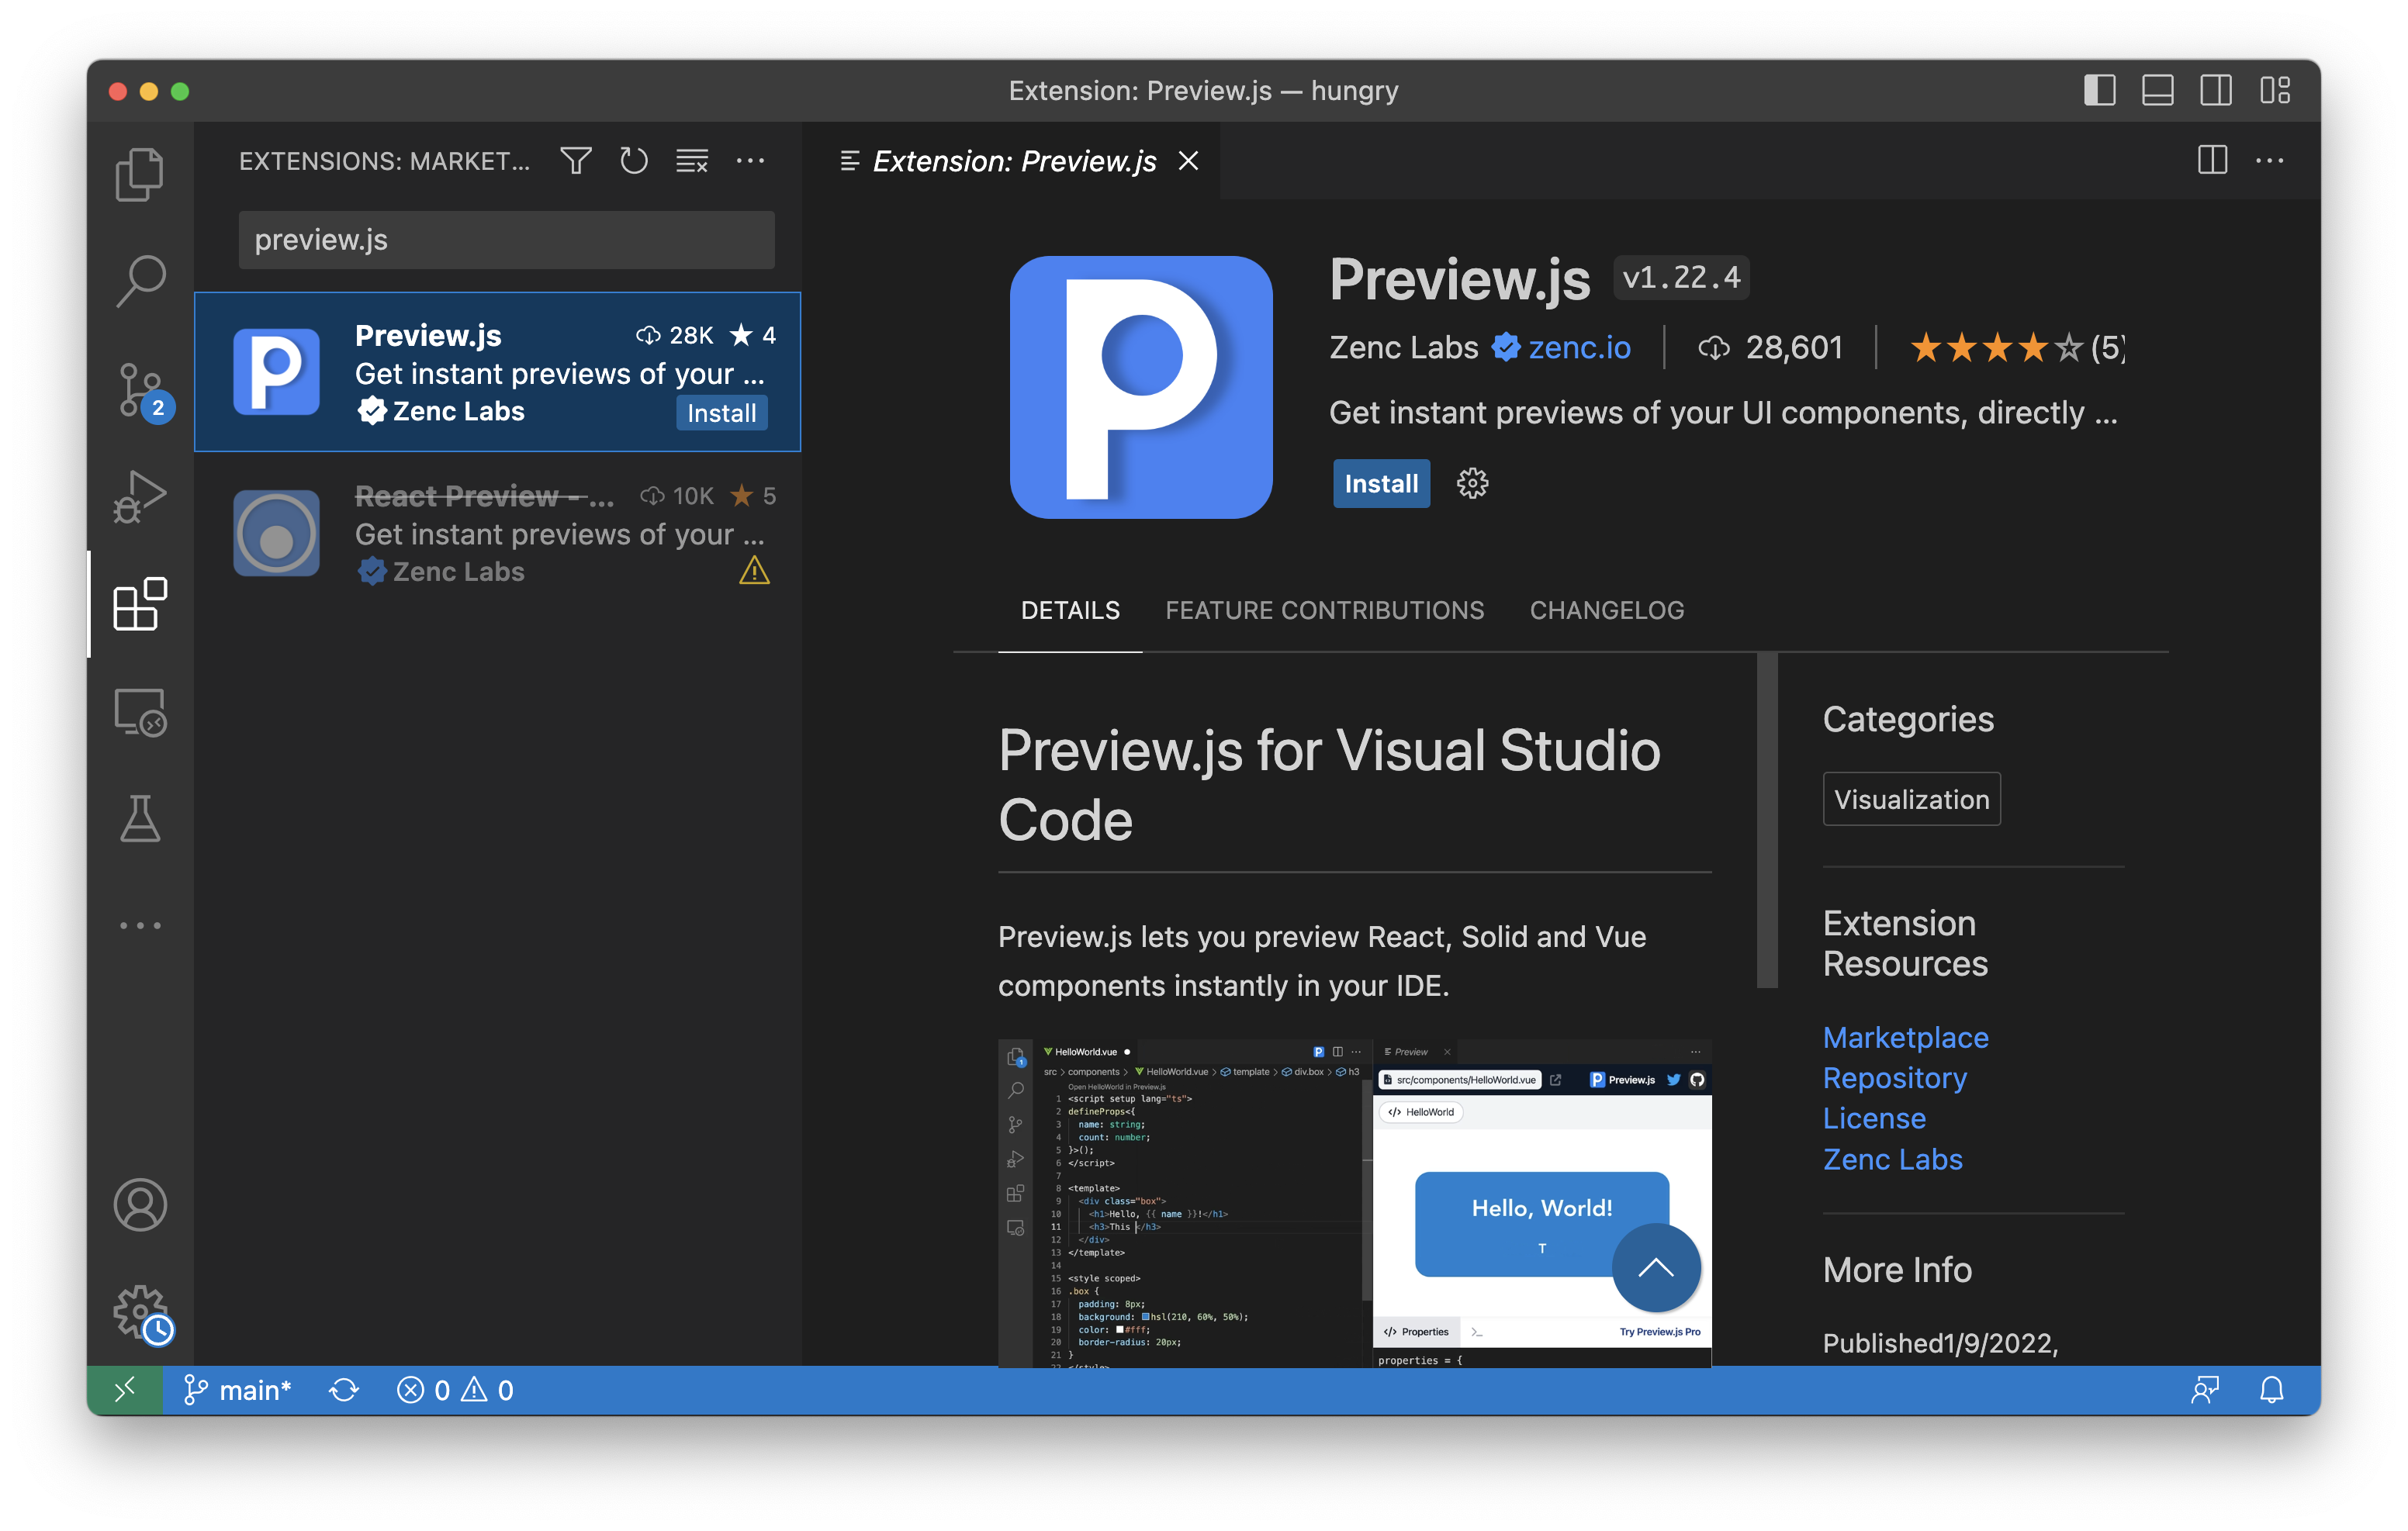Open the Repository link under Extension Resources
2408x1531 pixels.
click(1894, 1078)
